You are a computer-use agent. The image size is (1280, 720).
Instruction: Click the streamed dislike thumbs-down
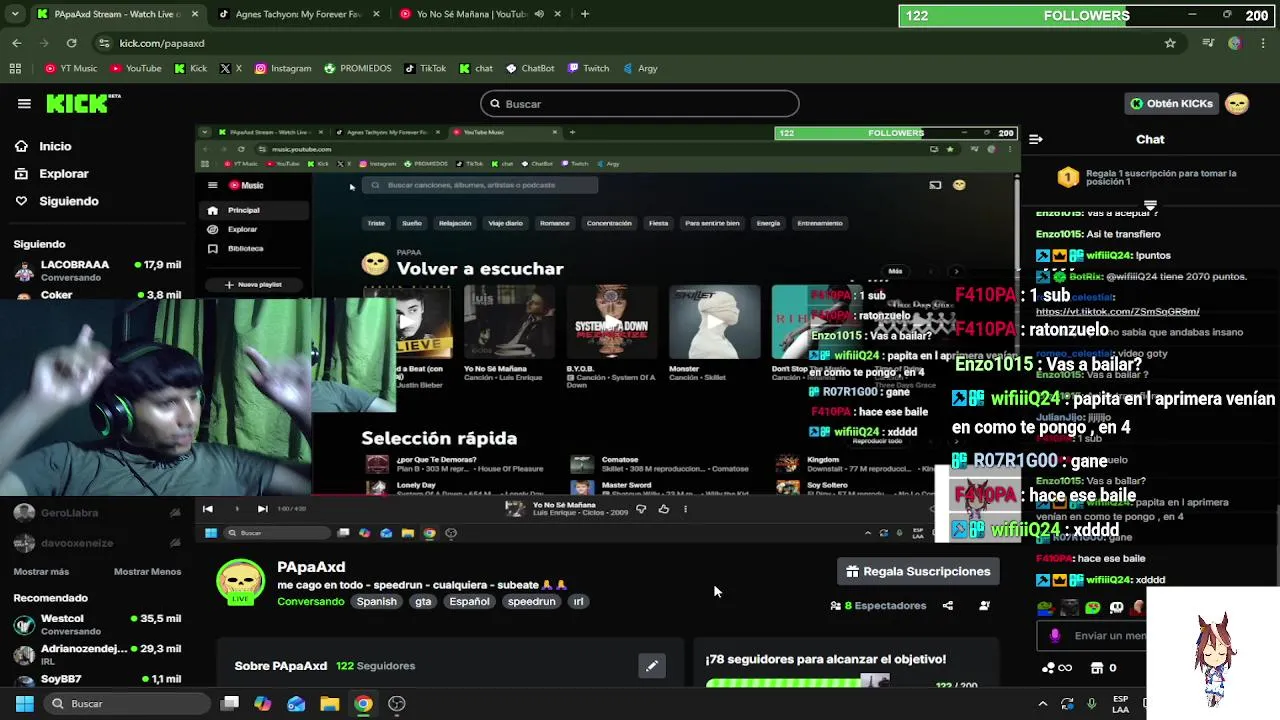pos(641,509)
